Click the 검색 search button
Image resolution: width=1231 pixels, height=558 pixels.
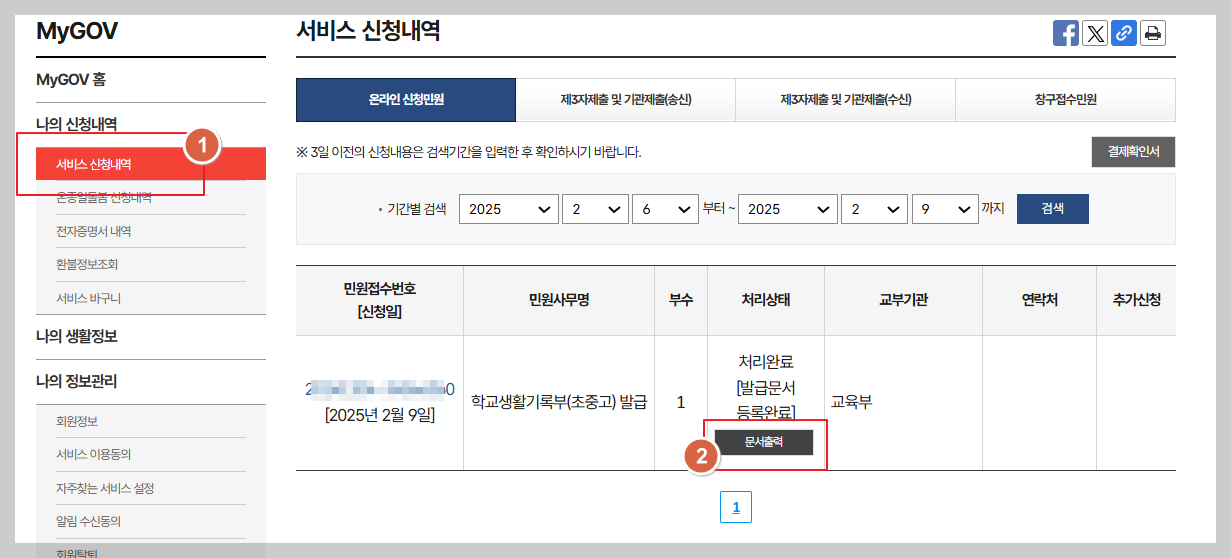coord(1053,209)
